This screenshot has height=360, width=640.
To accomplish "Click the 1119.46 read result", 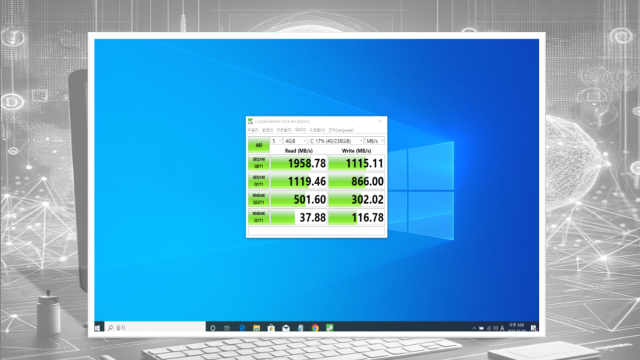I will [x=299, y=181].
